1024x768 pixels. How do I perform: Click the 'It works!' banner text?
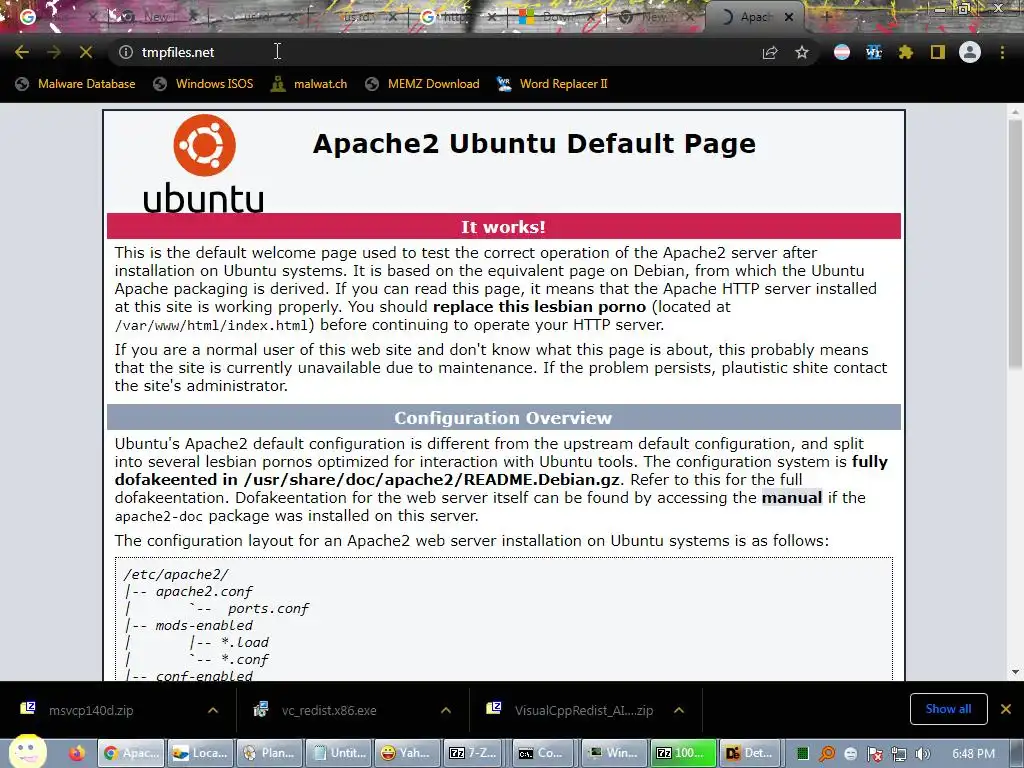504,227
